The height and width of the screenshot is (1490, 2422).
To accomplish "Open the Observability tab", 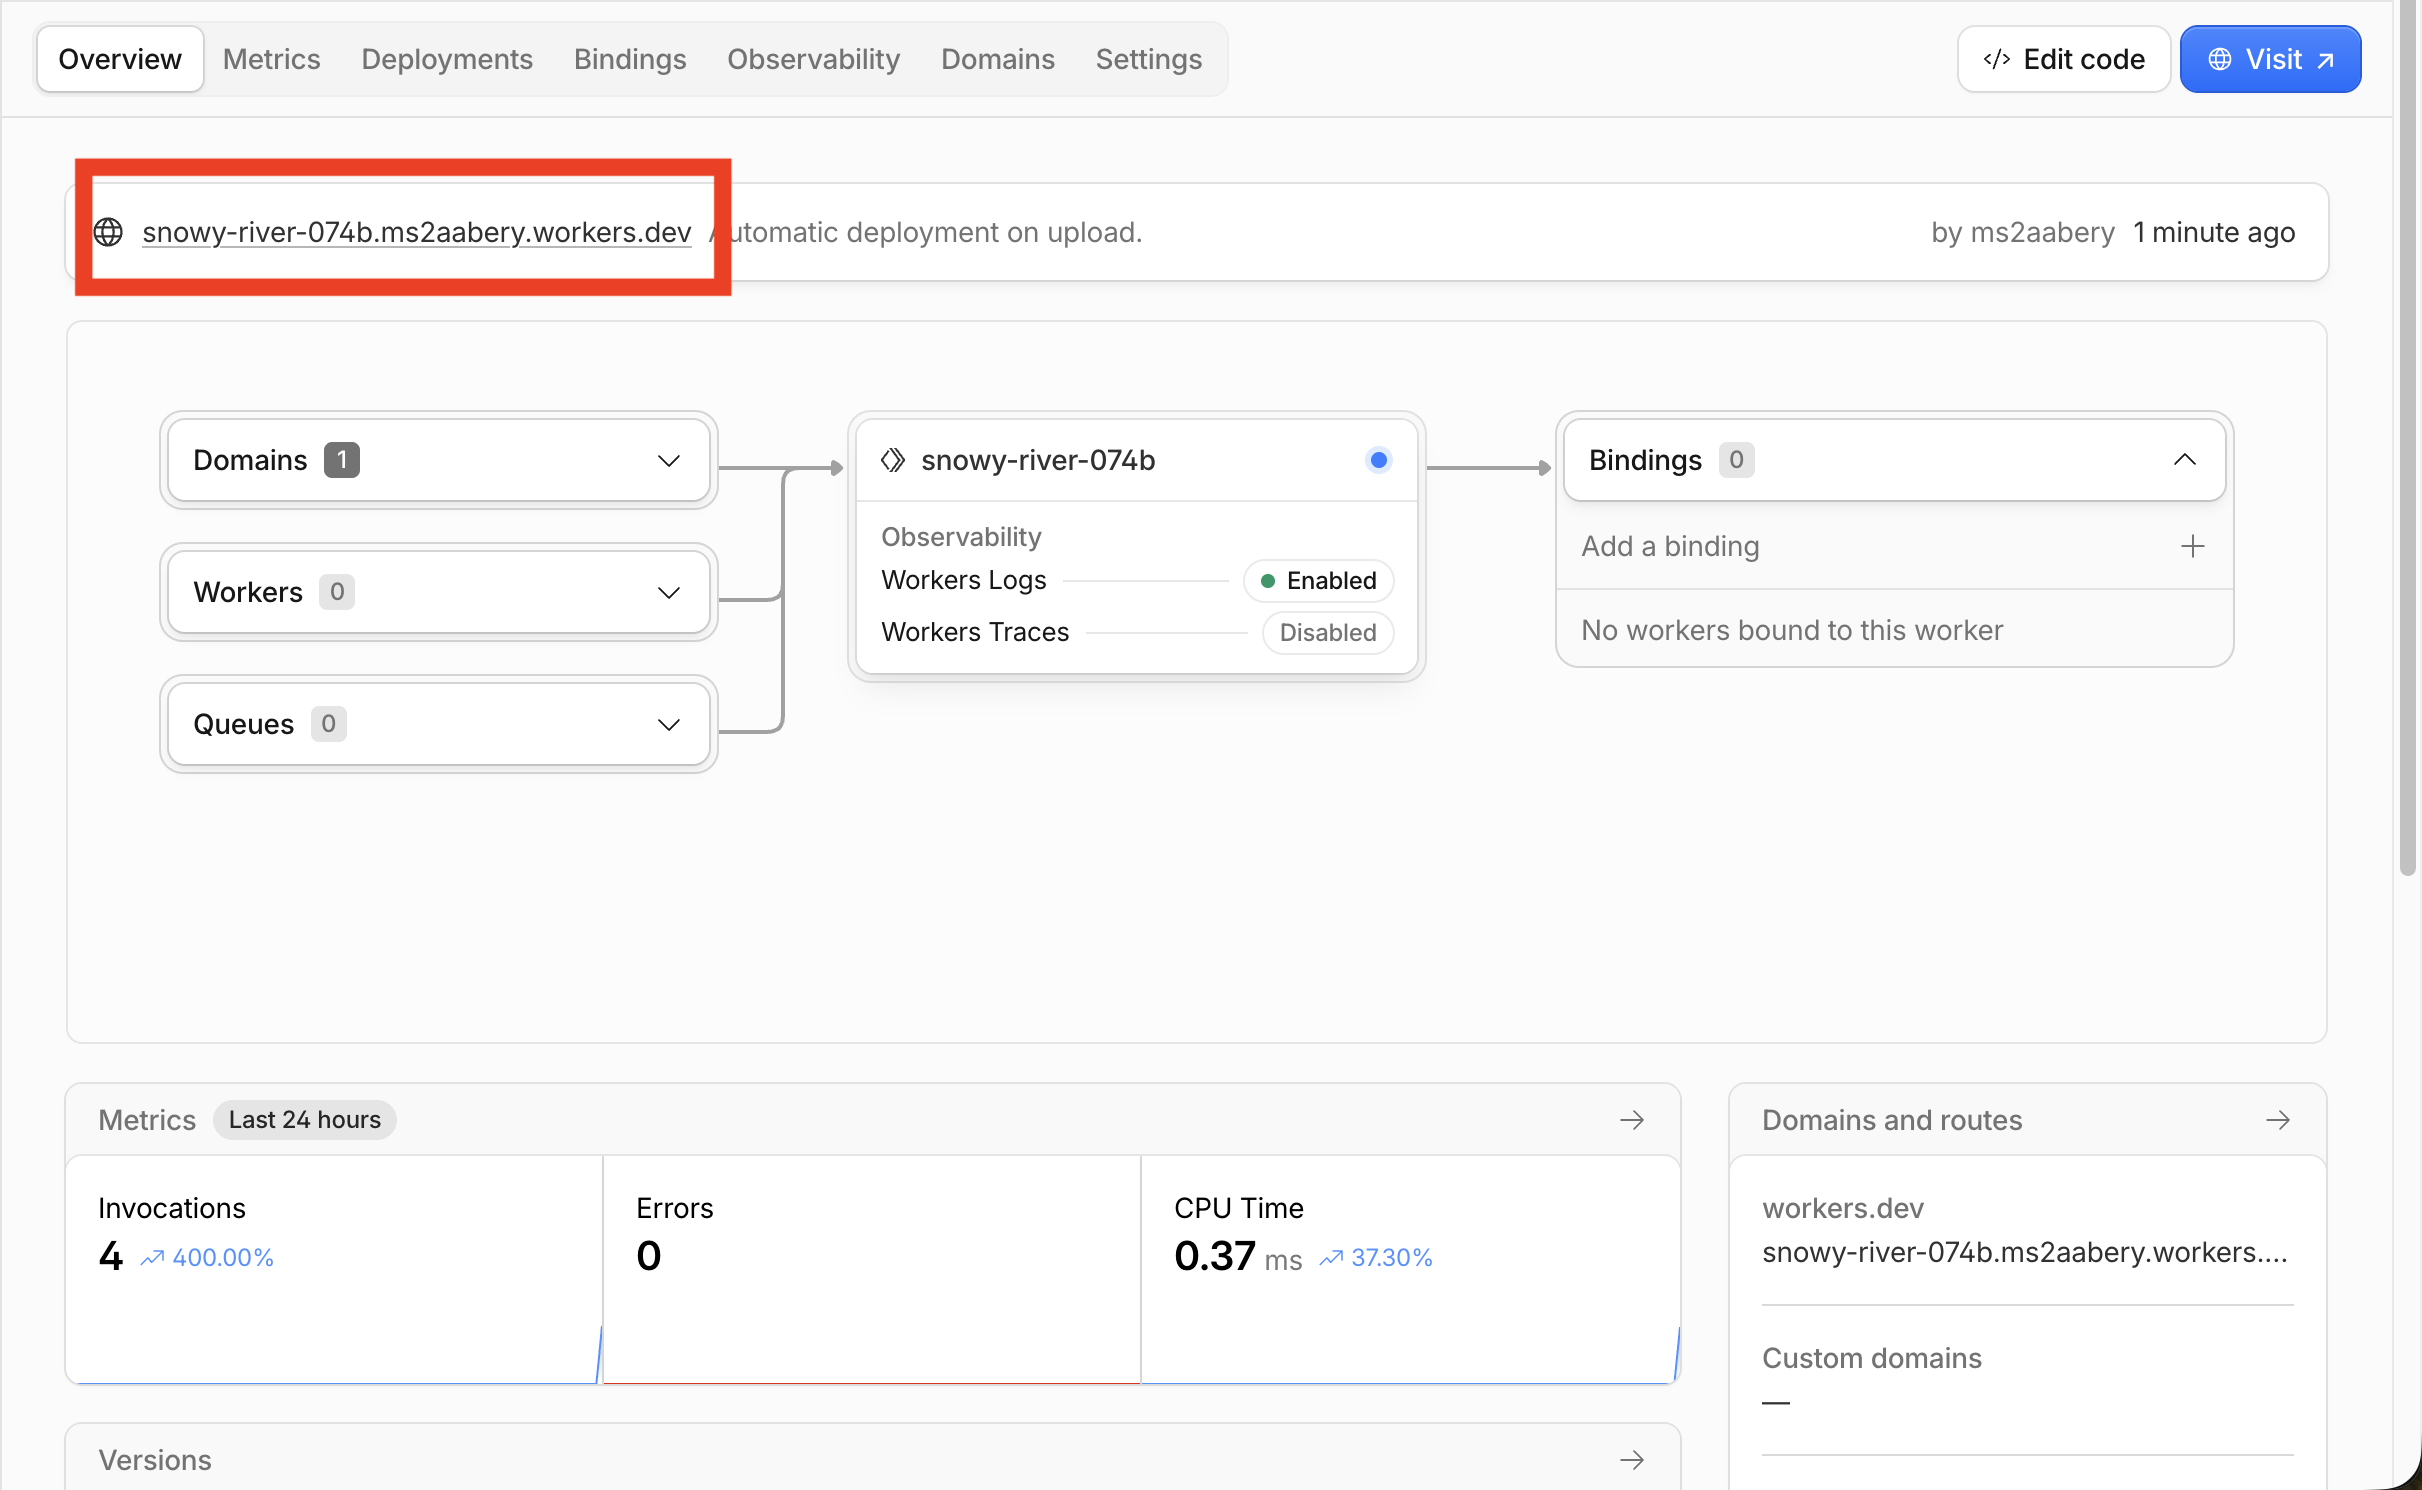I will click(813, 60).
